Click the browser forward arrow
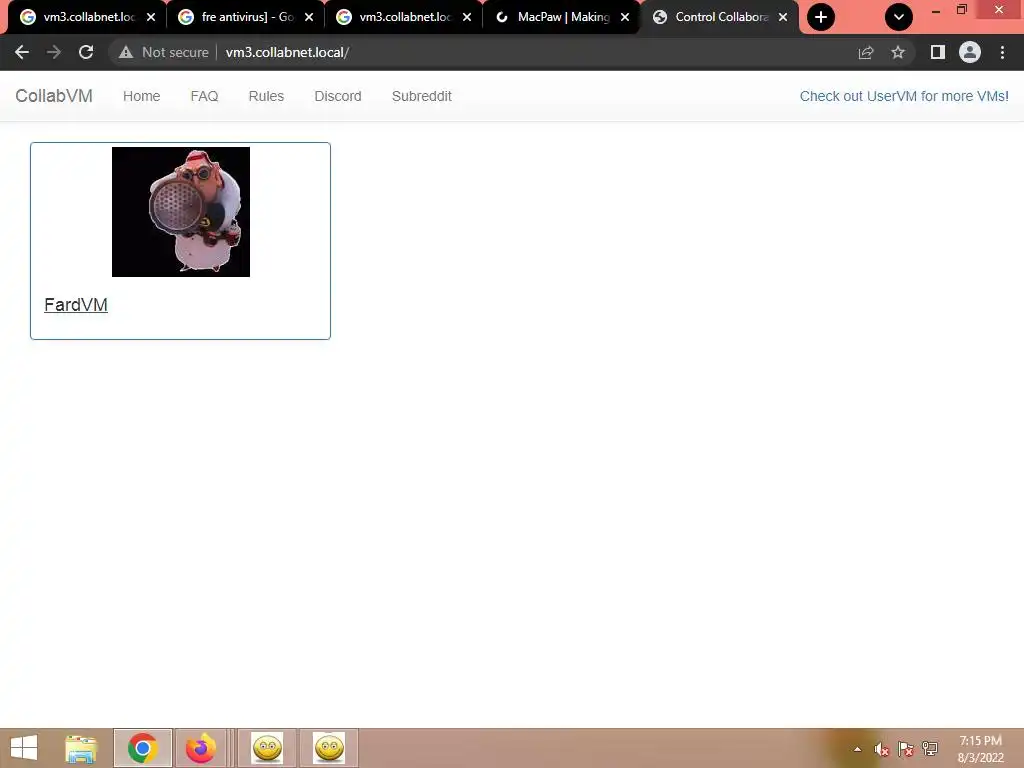 [x=54, y=52]
